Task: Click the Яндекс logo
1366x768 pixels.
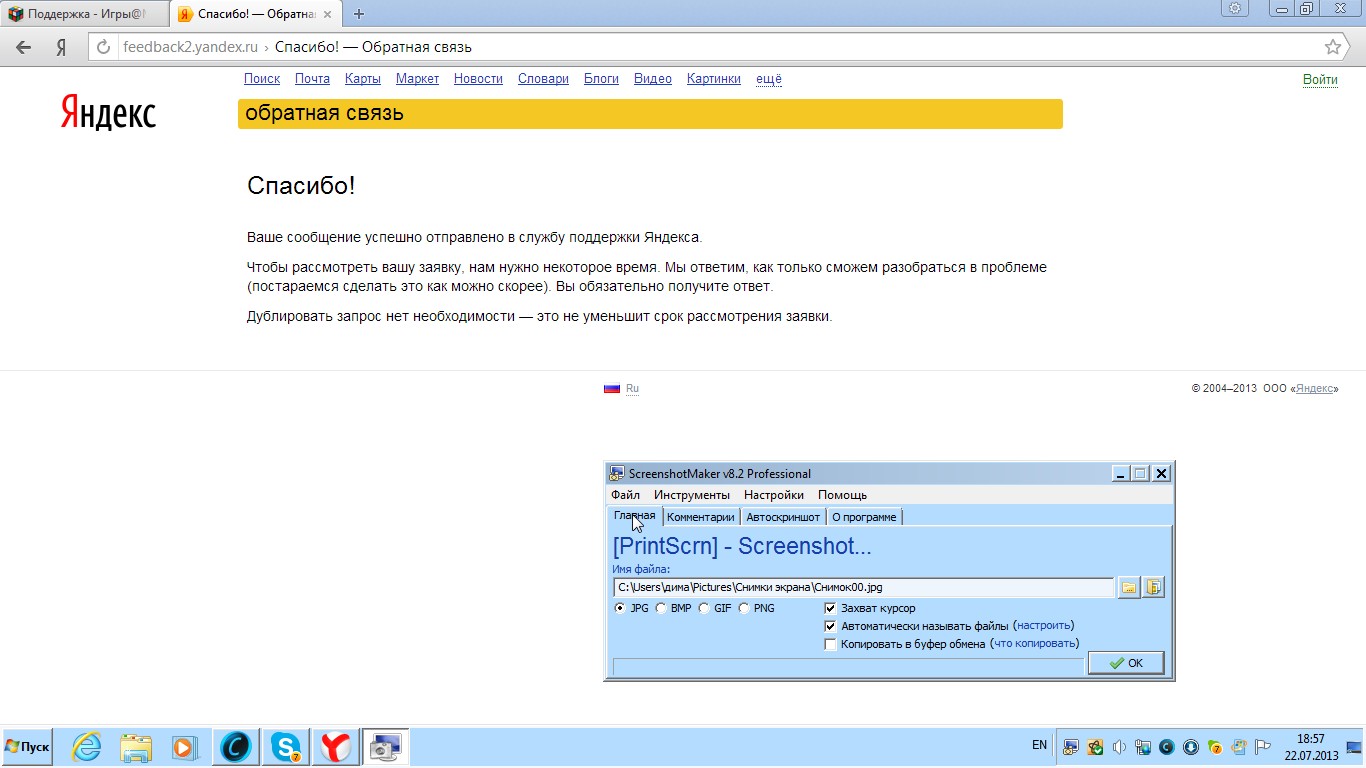Action: [x=108, y=112]
